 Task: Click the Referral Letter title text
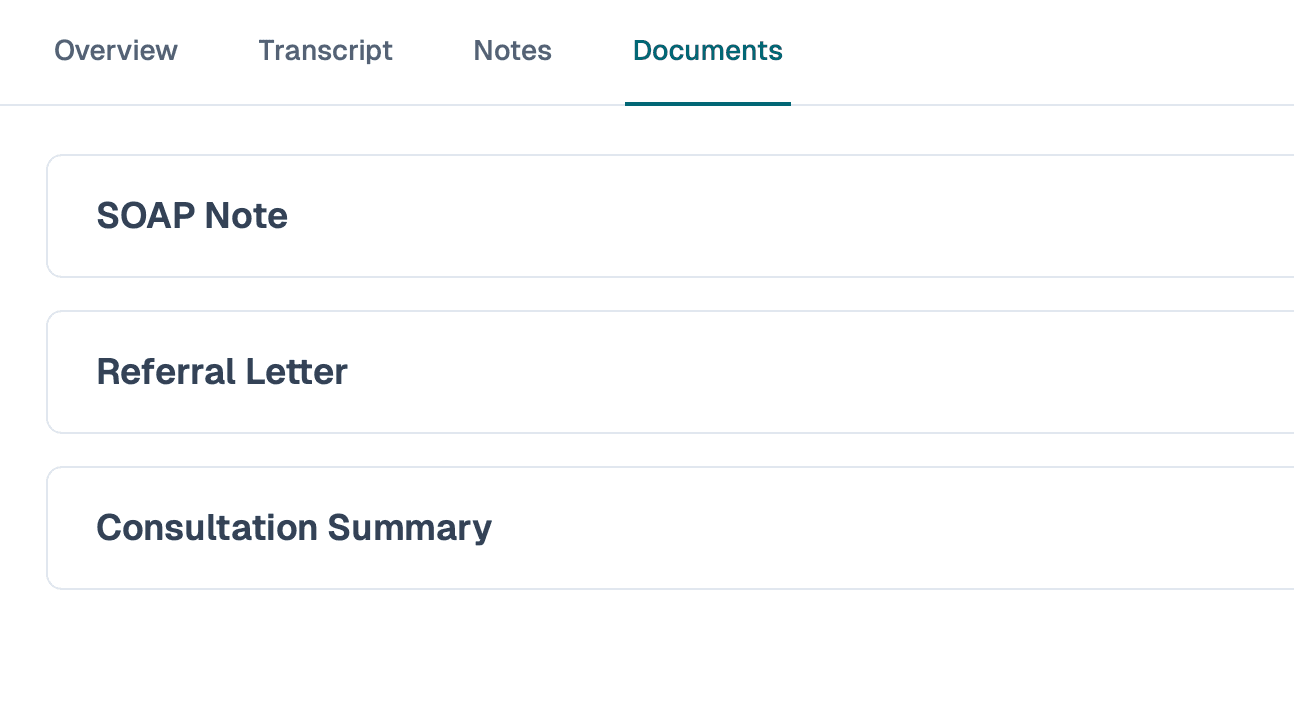coord(222,371)
